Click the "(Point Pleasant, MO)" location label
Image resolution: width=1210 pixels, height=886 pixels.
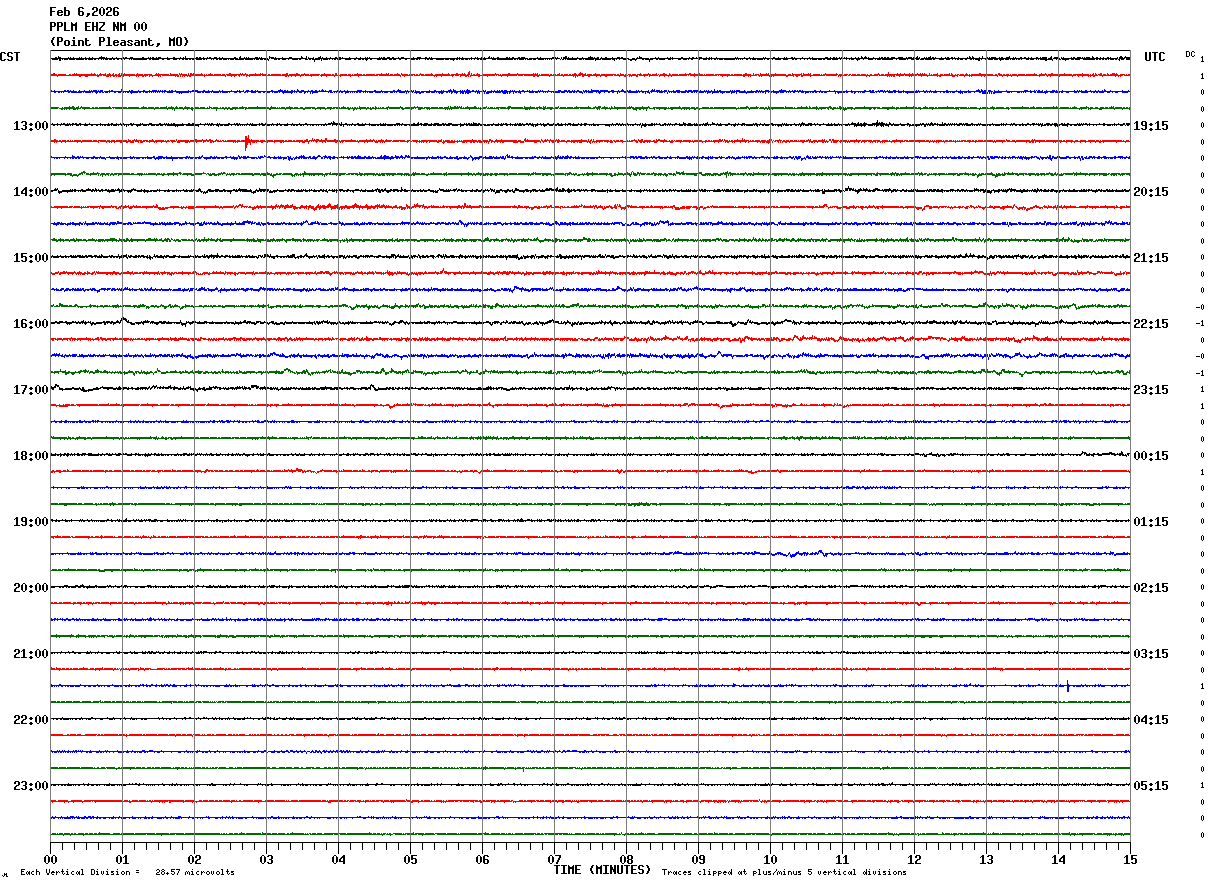[119, 42]
